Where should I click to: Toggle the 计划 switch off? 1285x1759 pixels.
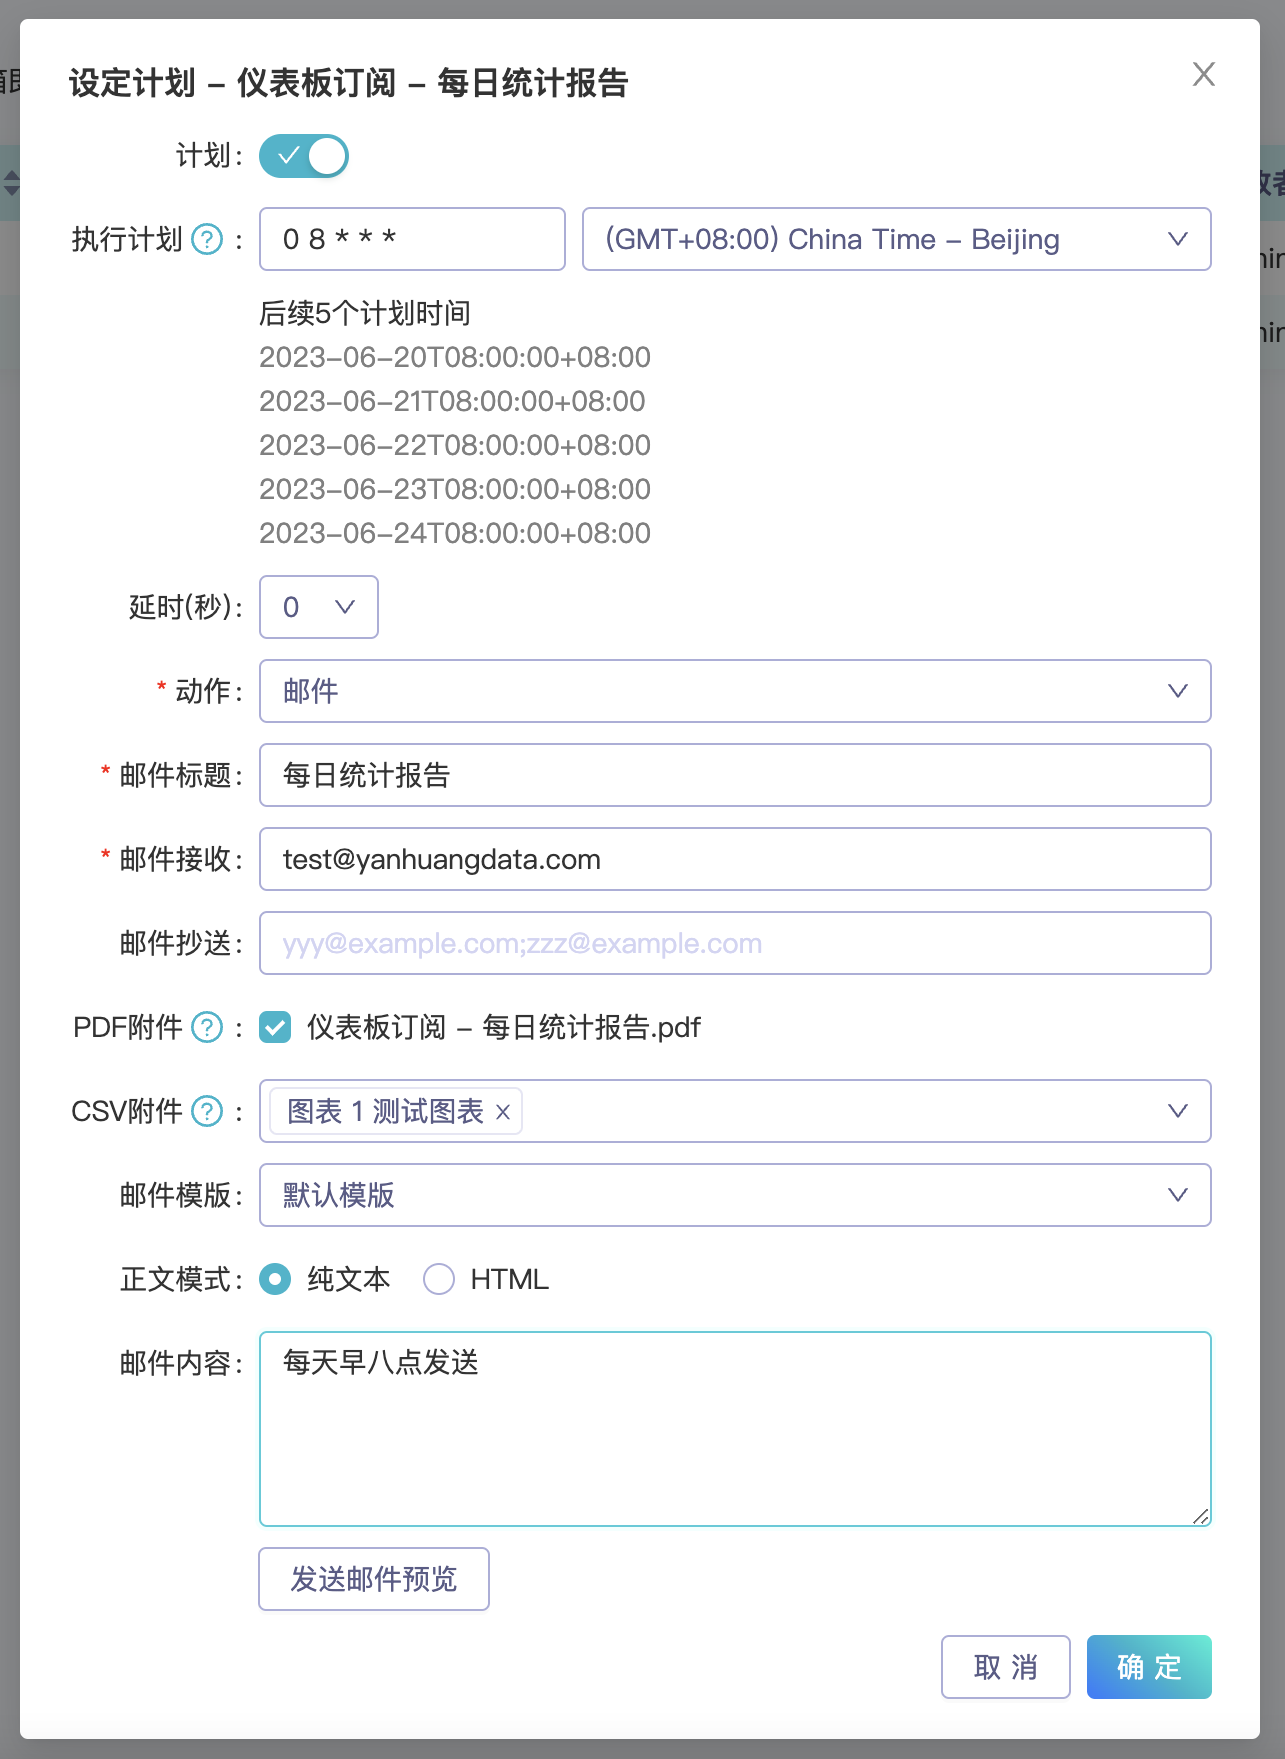[x=304, y=156]
